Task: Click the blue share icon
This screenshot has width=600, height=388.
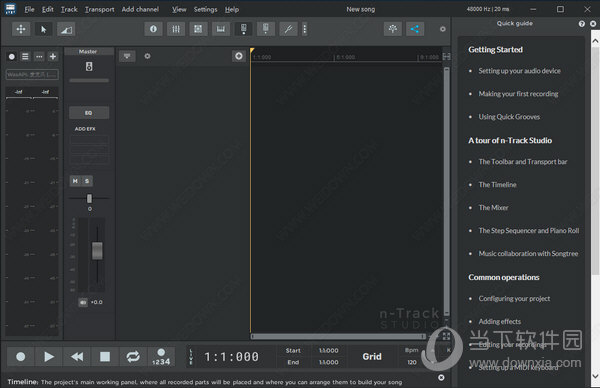Action: (x=415, y=29)
